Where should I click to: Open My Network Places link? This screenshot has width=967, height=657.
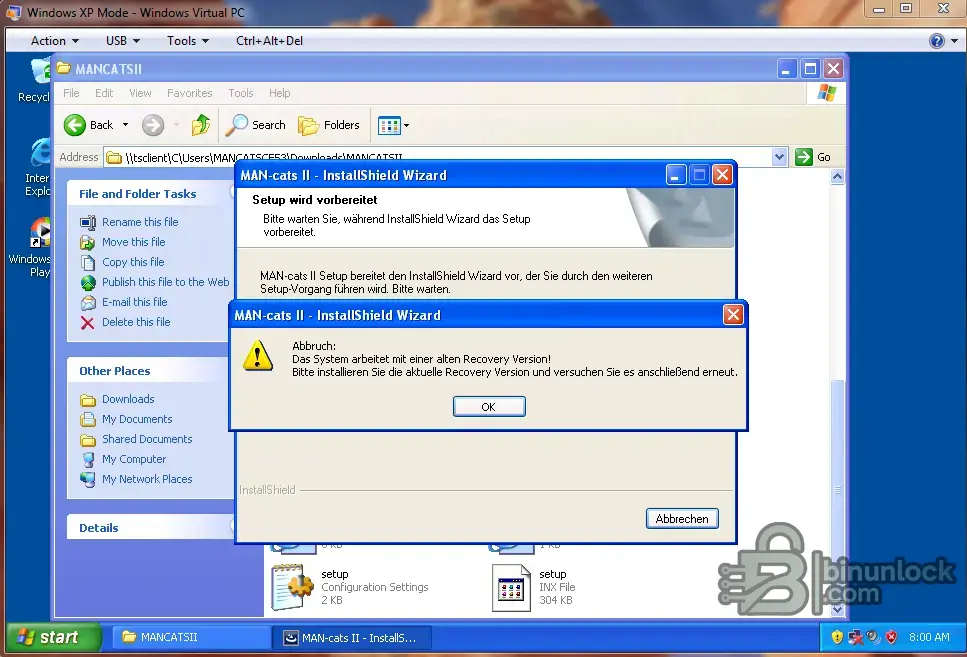coord(147,479)
